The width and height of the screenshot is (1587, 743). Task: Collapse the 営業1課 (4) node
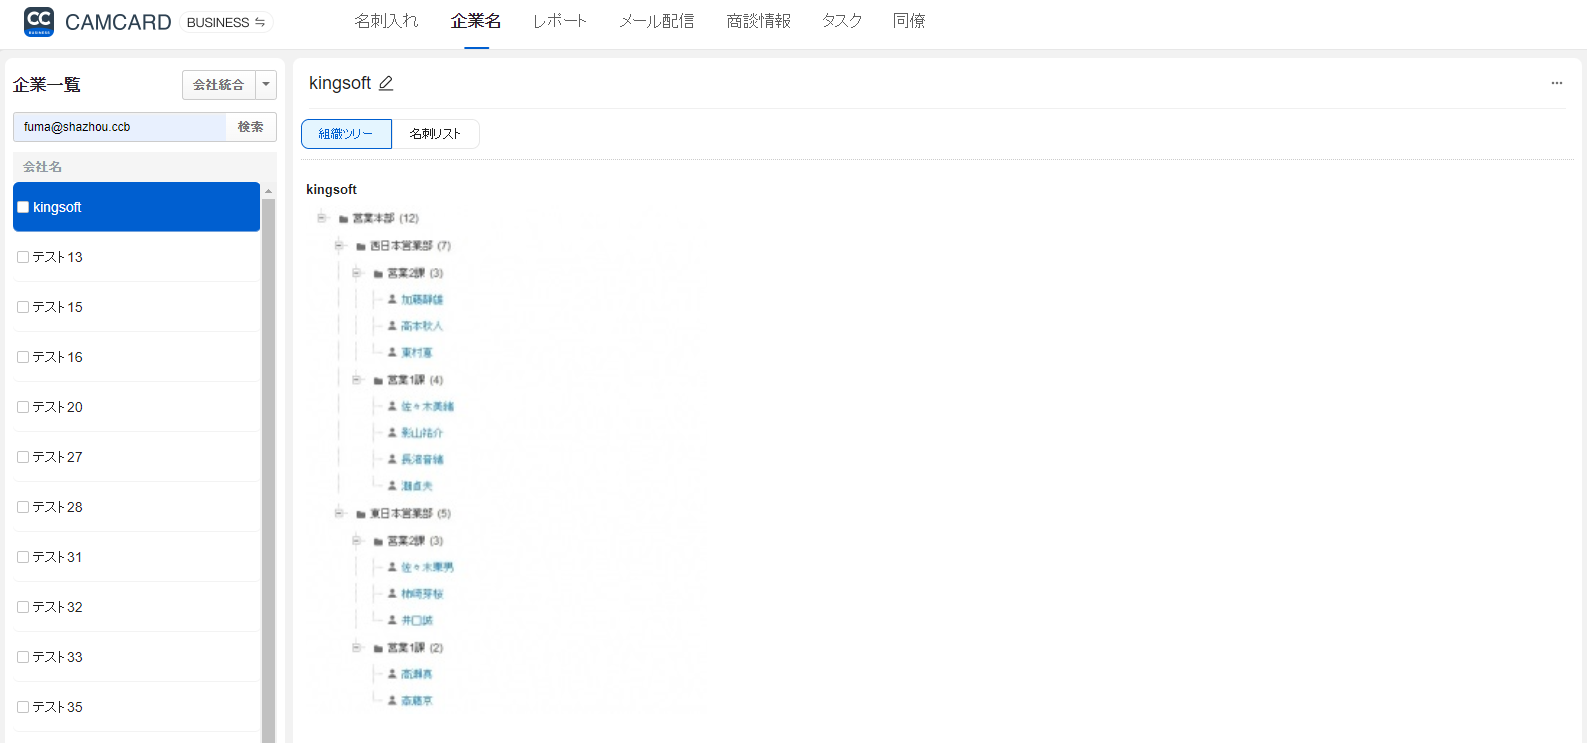[356, 379]
